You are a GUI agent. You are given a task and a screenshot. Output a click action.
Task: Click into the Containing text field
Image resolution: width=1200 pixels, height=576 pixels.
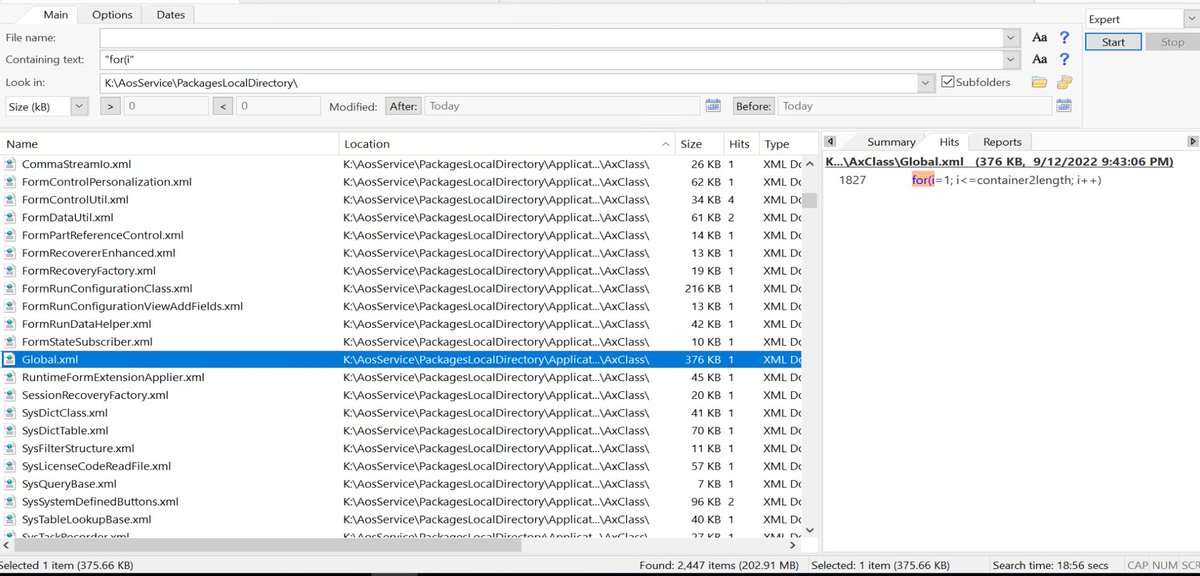click(550, 60)
